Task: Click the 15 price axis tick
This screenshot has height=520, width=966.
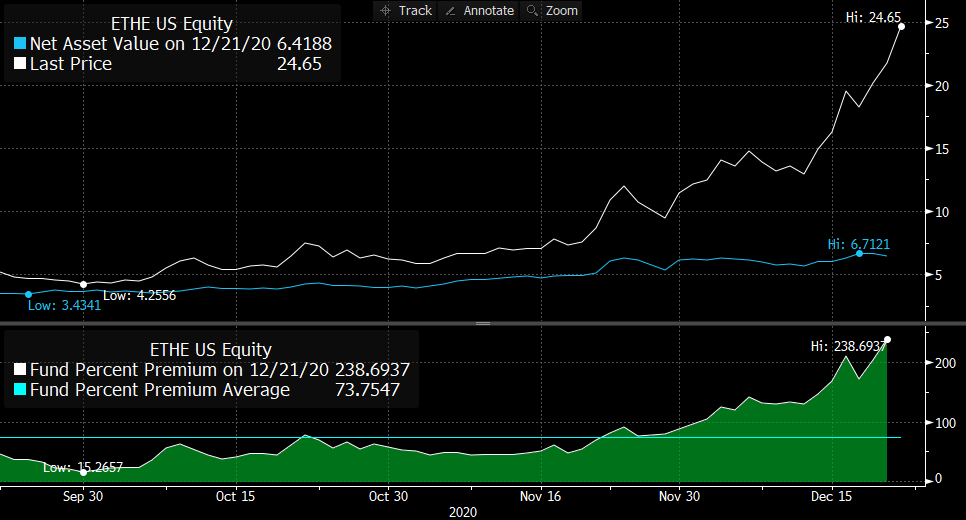Action: pyautogui.click(x=942, y=150)
